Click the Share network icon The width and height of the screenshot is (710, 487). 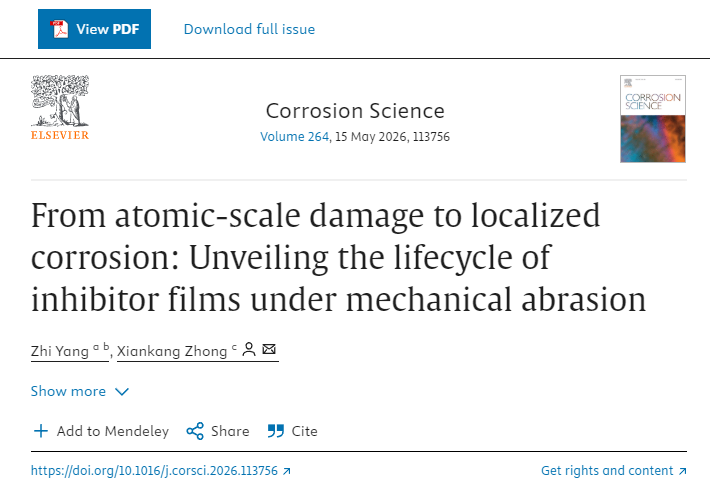click(195, 431)
